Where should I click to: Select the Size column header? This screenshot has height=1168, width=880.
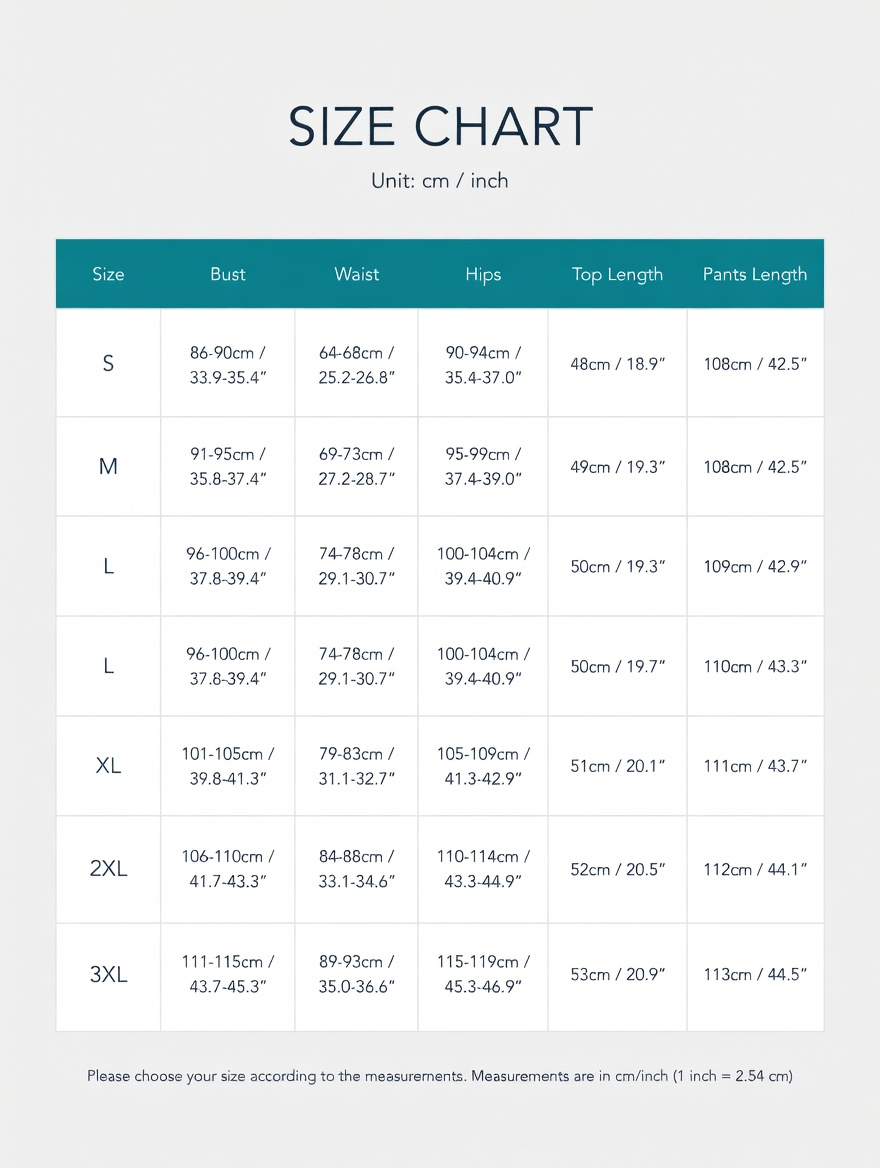(x=108, y=274)
